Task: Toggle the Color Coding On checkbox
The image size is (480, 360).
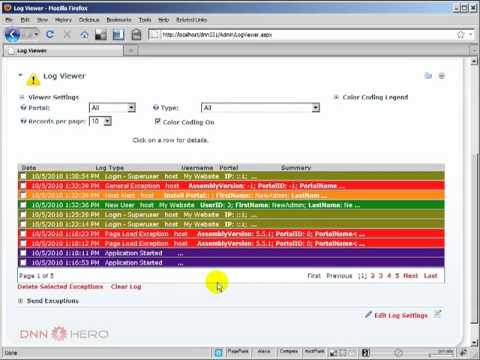Action: [157, 122]
